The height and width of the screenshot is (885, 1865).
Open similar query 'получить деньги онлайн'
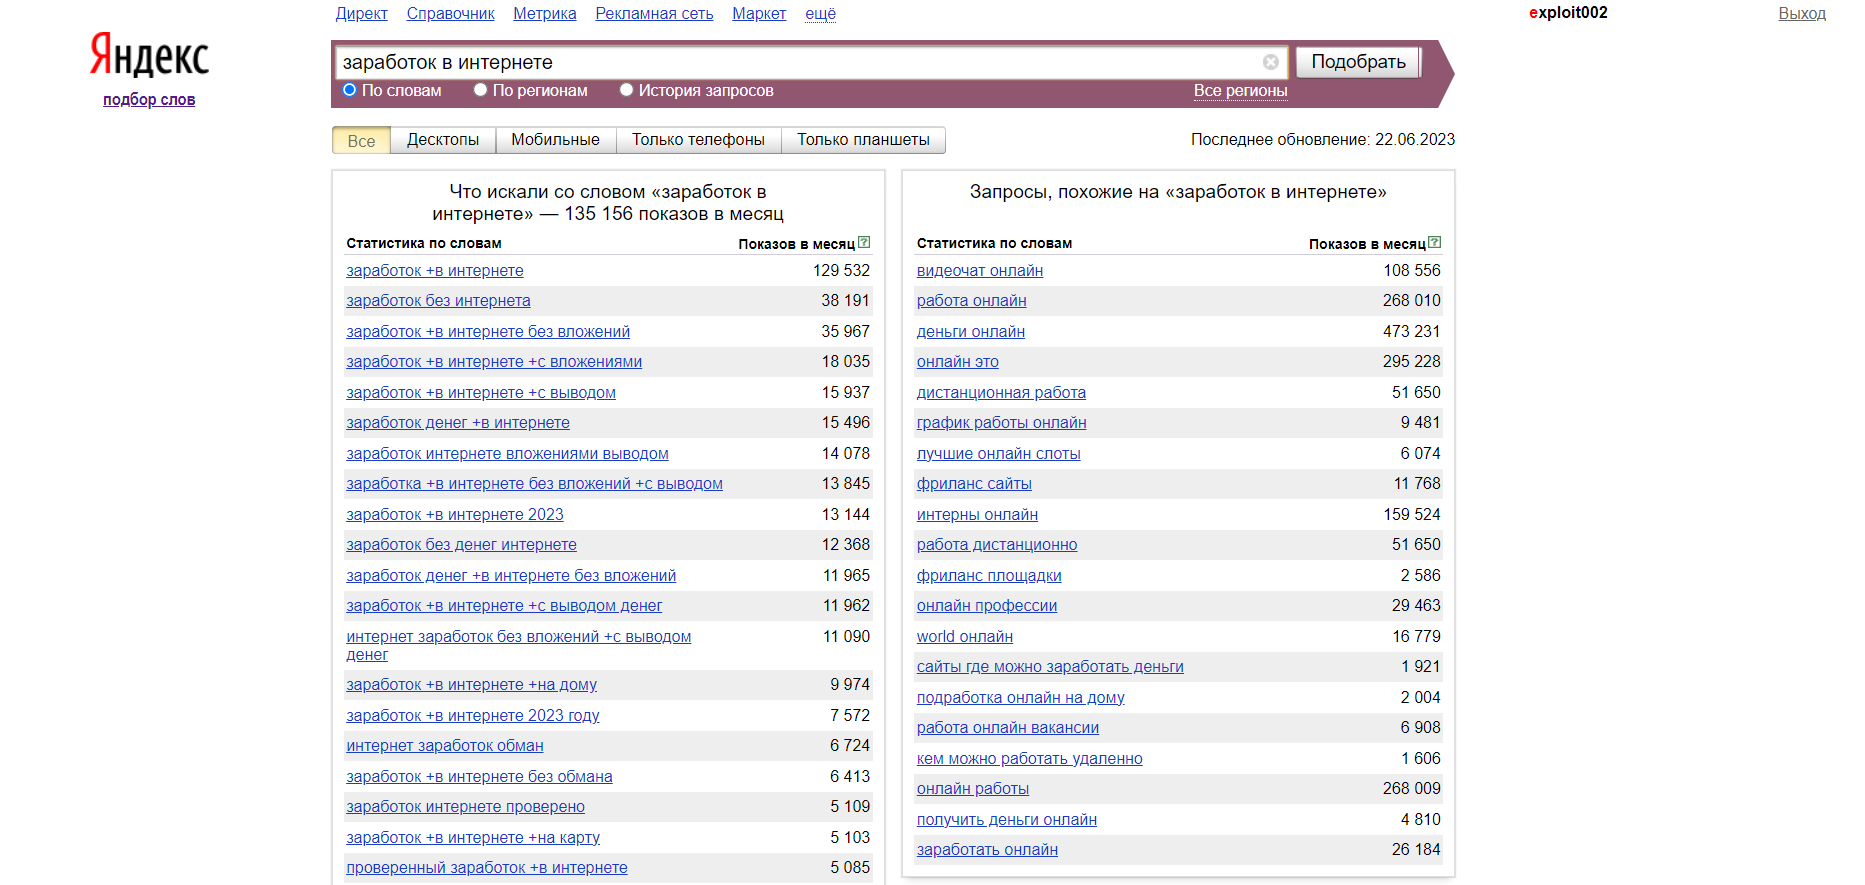click(x=1007, y=820)
